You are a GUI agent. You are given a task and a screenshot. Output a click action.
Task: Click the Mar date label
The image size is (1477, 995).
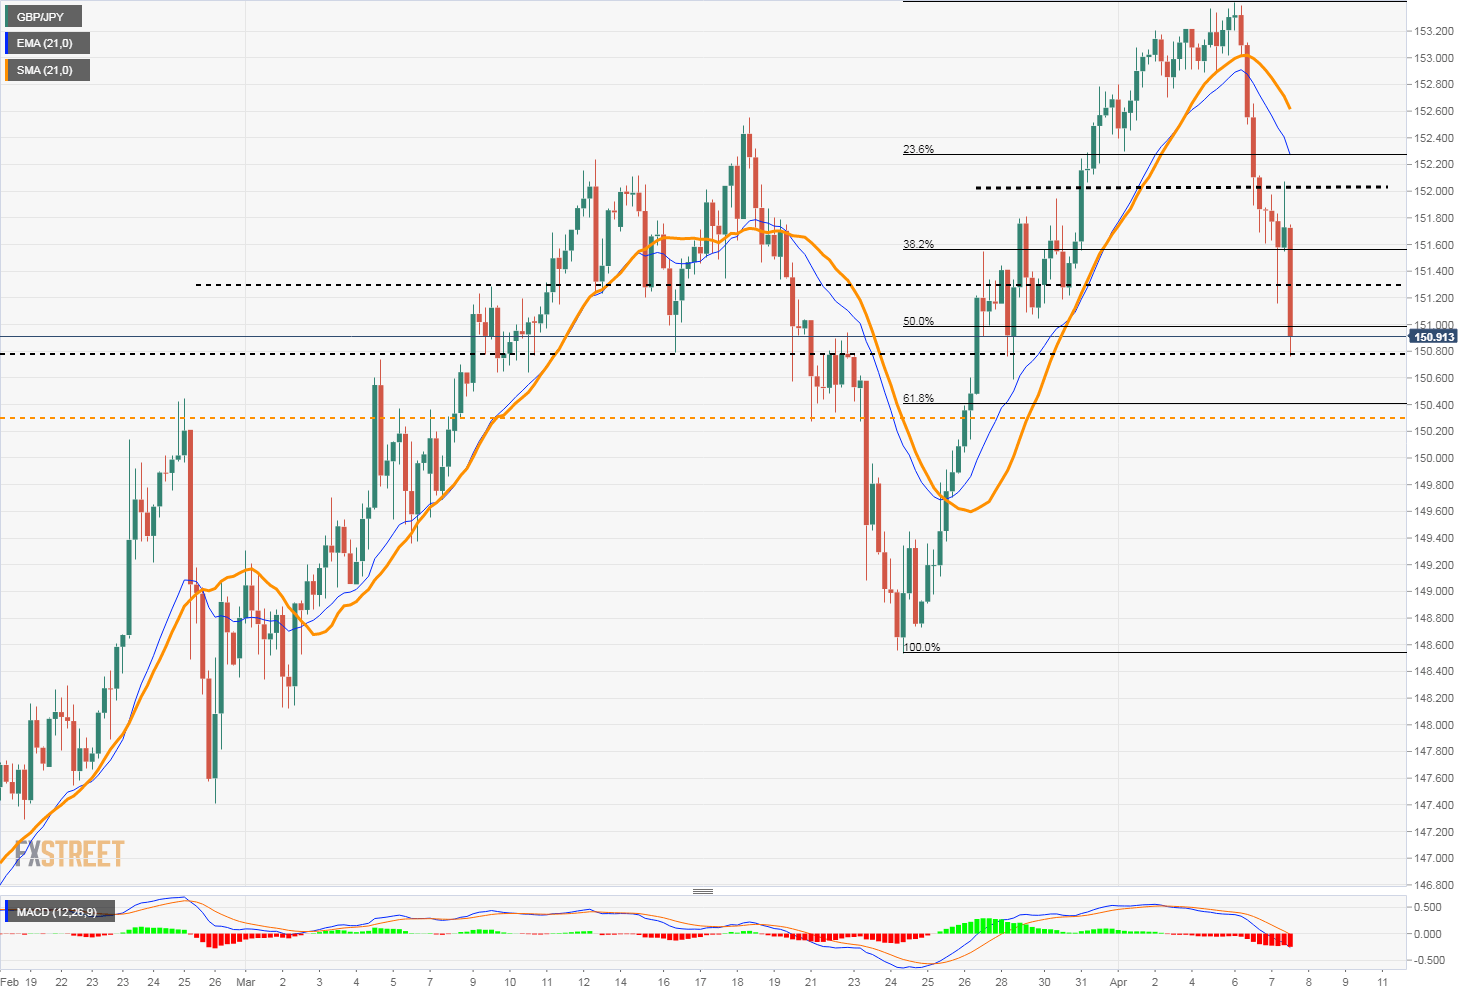click(x=246, y=982)
